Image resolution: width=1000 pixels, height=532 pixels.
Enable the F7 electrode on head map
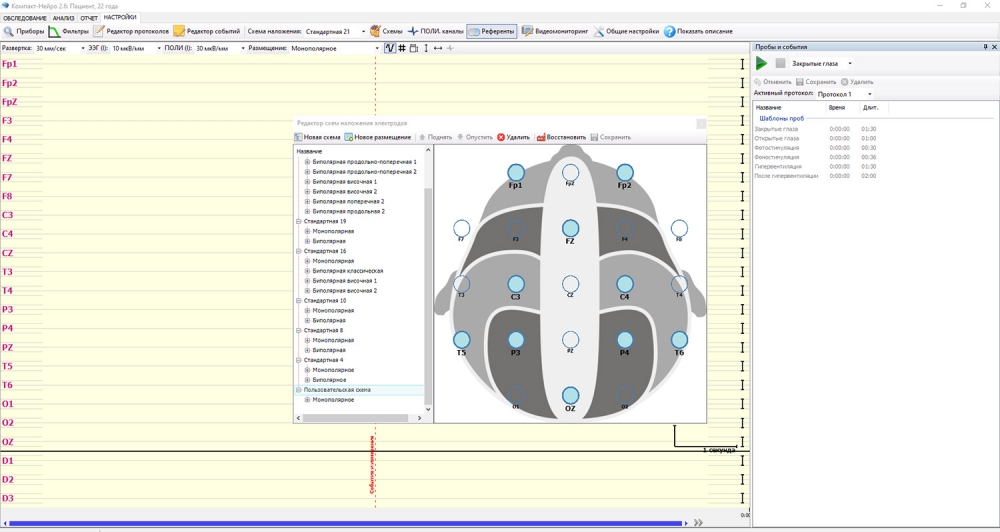click(x=461, y=229)
